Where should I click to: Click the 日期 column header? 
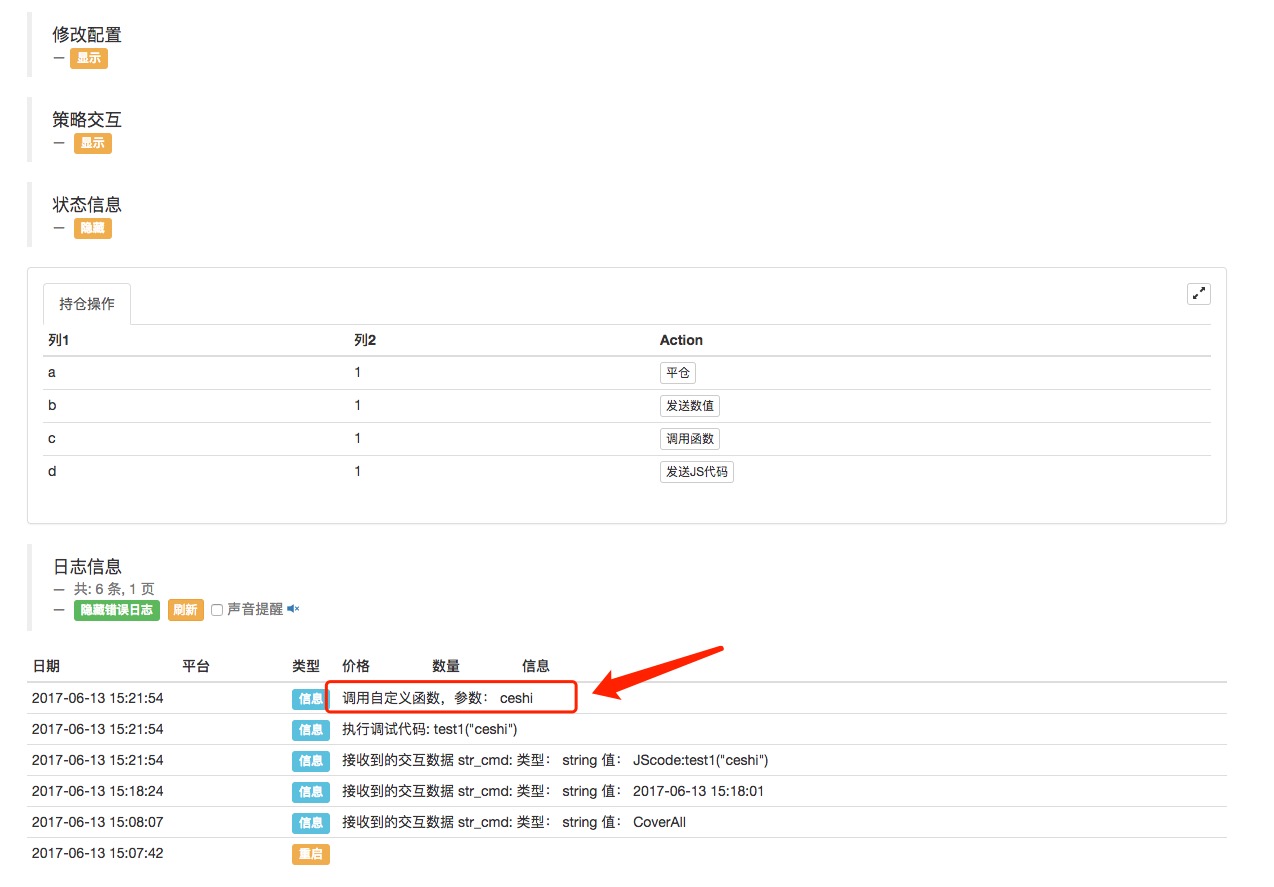point(46,666)
